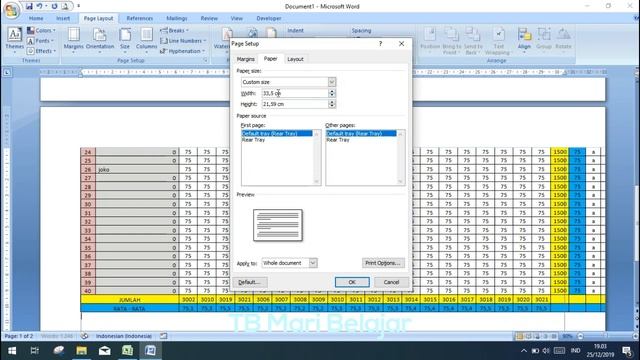Viewport: 640px width, 360px height.
Task: Switch to the Insert ribbon tab
Action: click(63, 18)
